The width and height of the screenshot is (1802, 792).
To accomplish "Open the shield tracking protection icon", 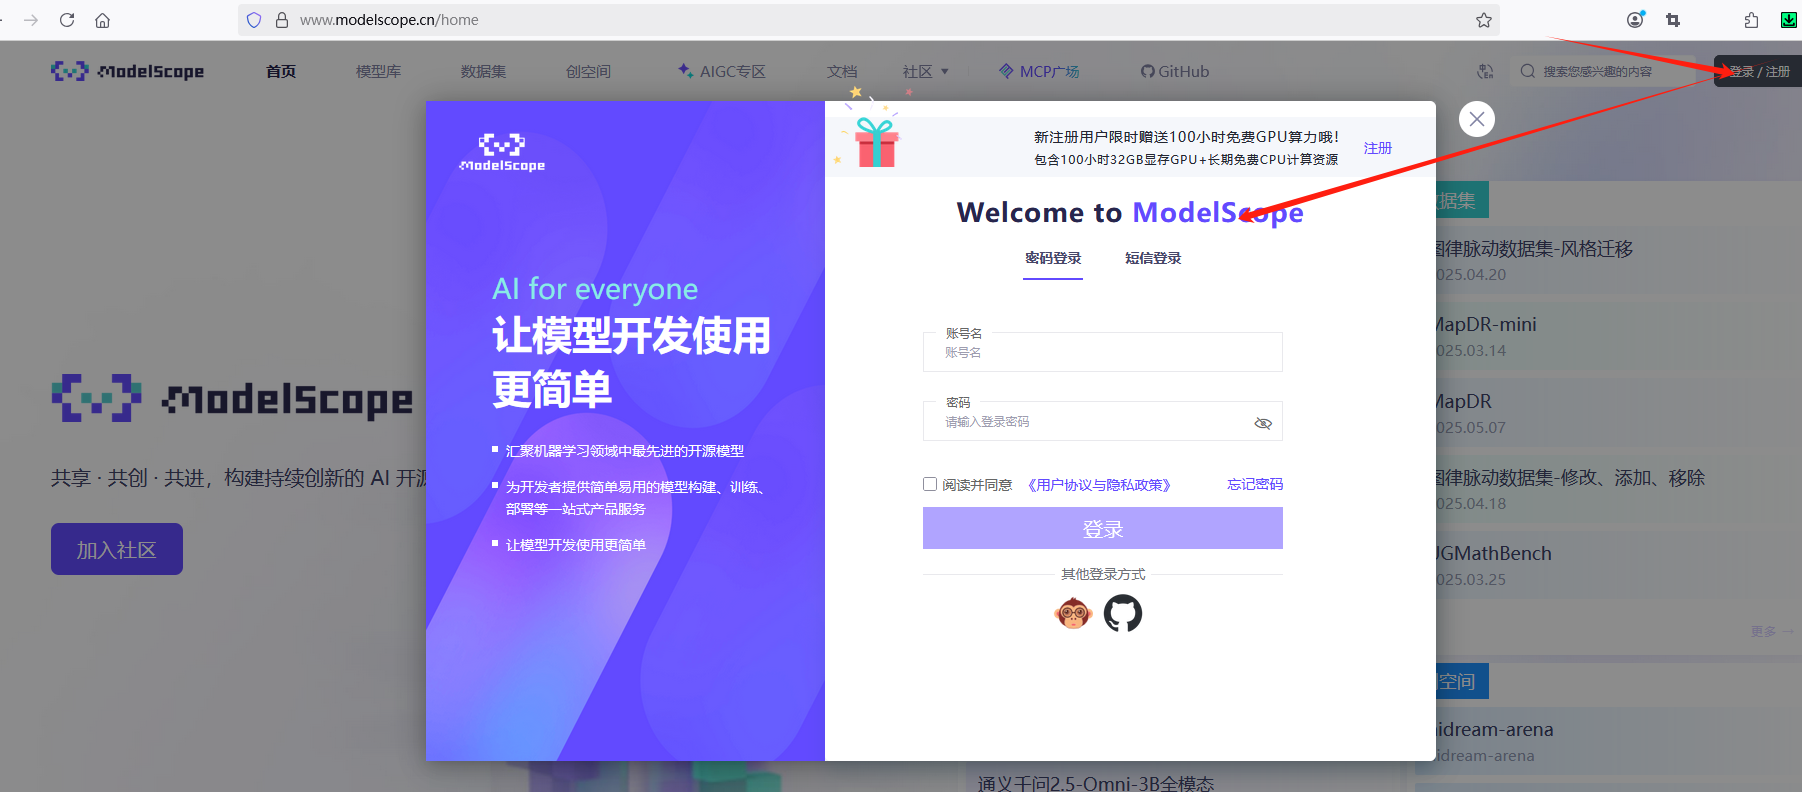I will 254,20.
